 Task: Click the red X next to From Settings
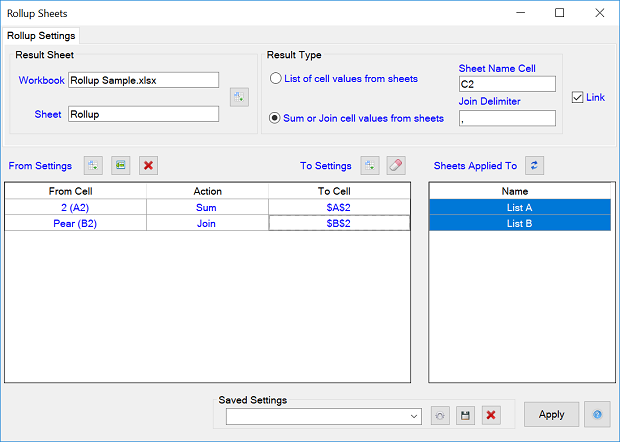coord(148,165)
